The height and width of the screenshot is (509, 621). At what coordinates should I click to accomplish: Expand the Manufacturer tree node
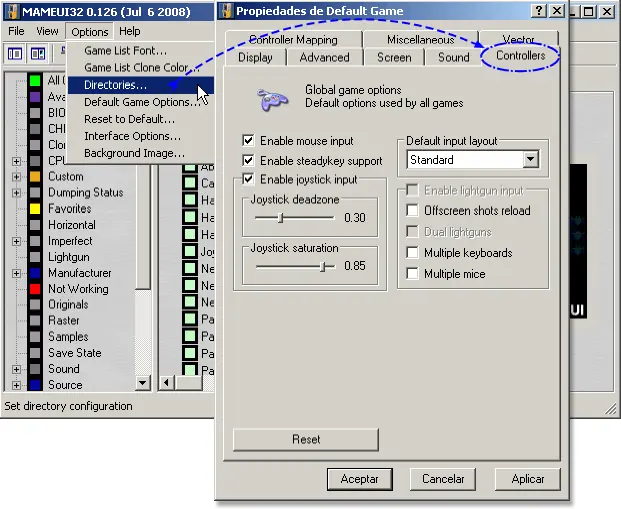(x=16, y=273)
